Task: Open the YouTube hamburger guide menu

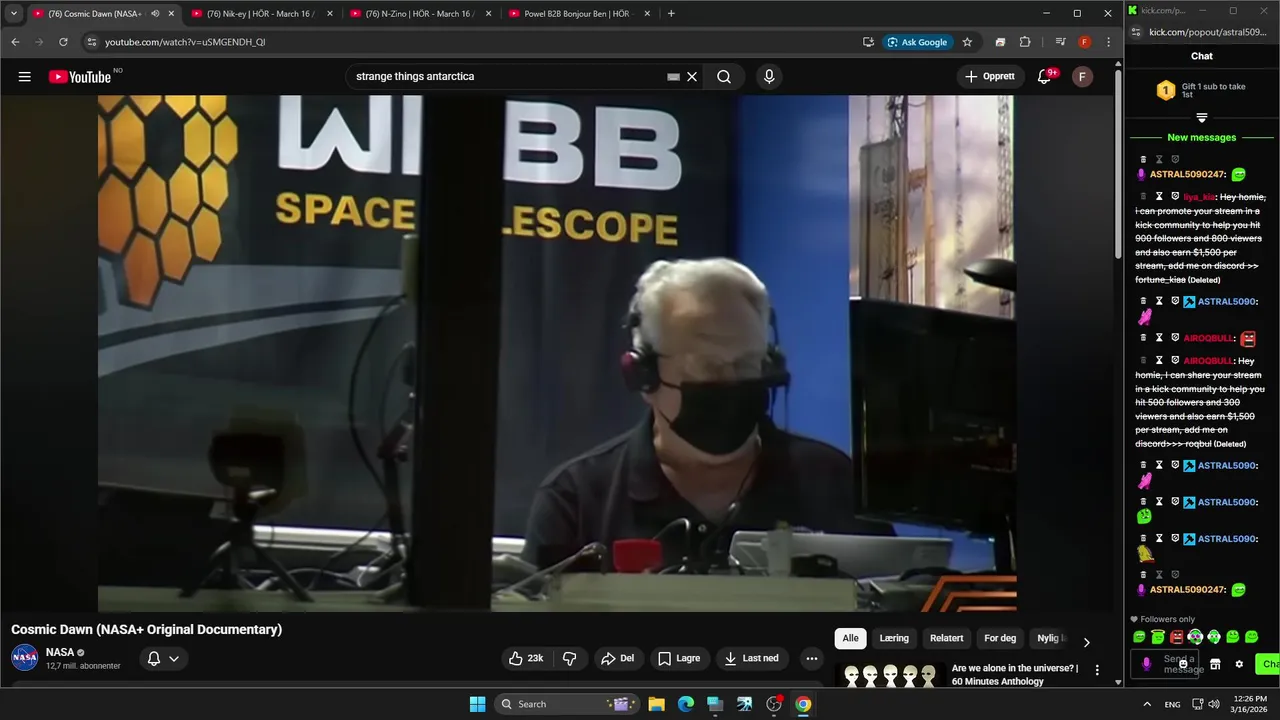Action: pos(24,76)
